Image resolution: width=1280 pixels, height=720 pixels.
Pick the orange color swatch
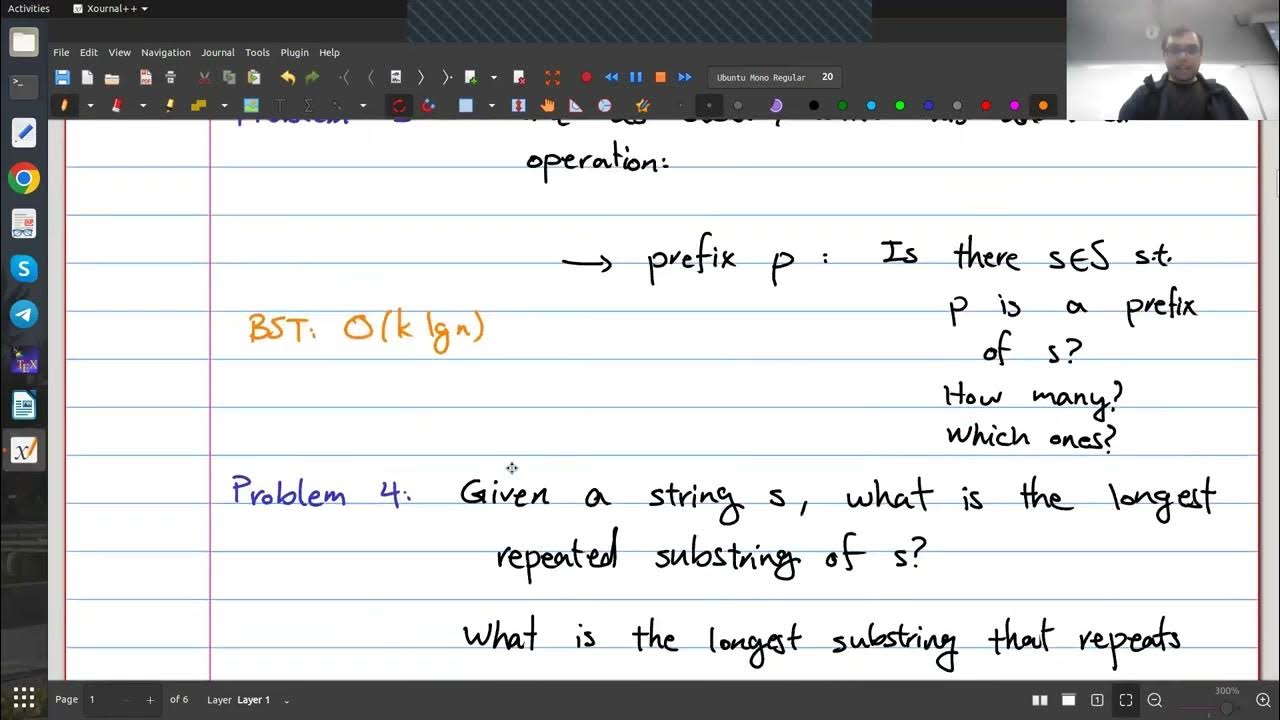click(x=1043, y=105)
